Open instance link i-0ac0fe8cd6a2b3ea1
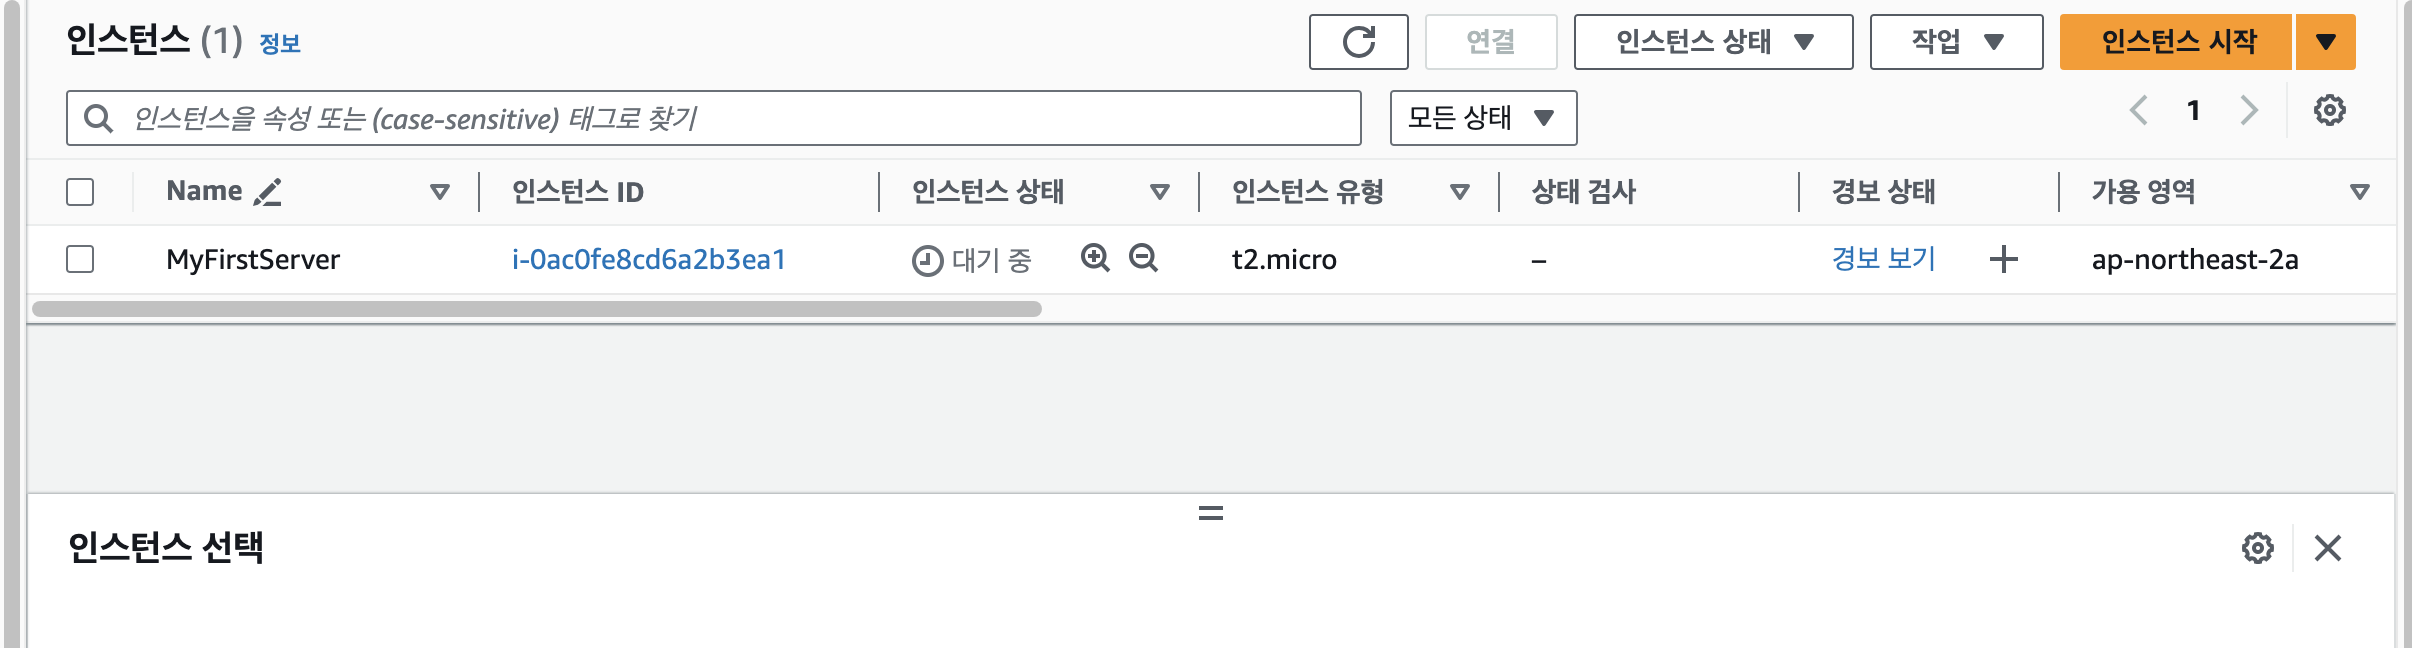The image size is (2412, 648). (649, 260)
